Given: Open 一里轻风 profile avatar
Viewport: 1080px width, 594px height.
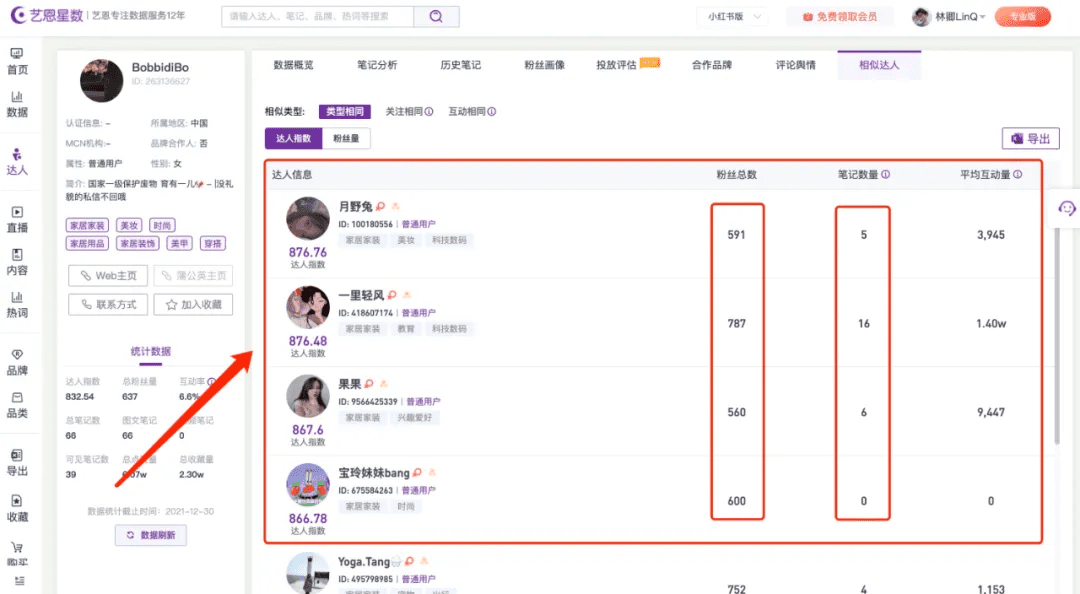Looking at the screenshot, I should [x=308, y=307].
